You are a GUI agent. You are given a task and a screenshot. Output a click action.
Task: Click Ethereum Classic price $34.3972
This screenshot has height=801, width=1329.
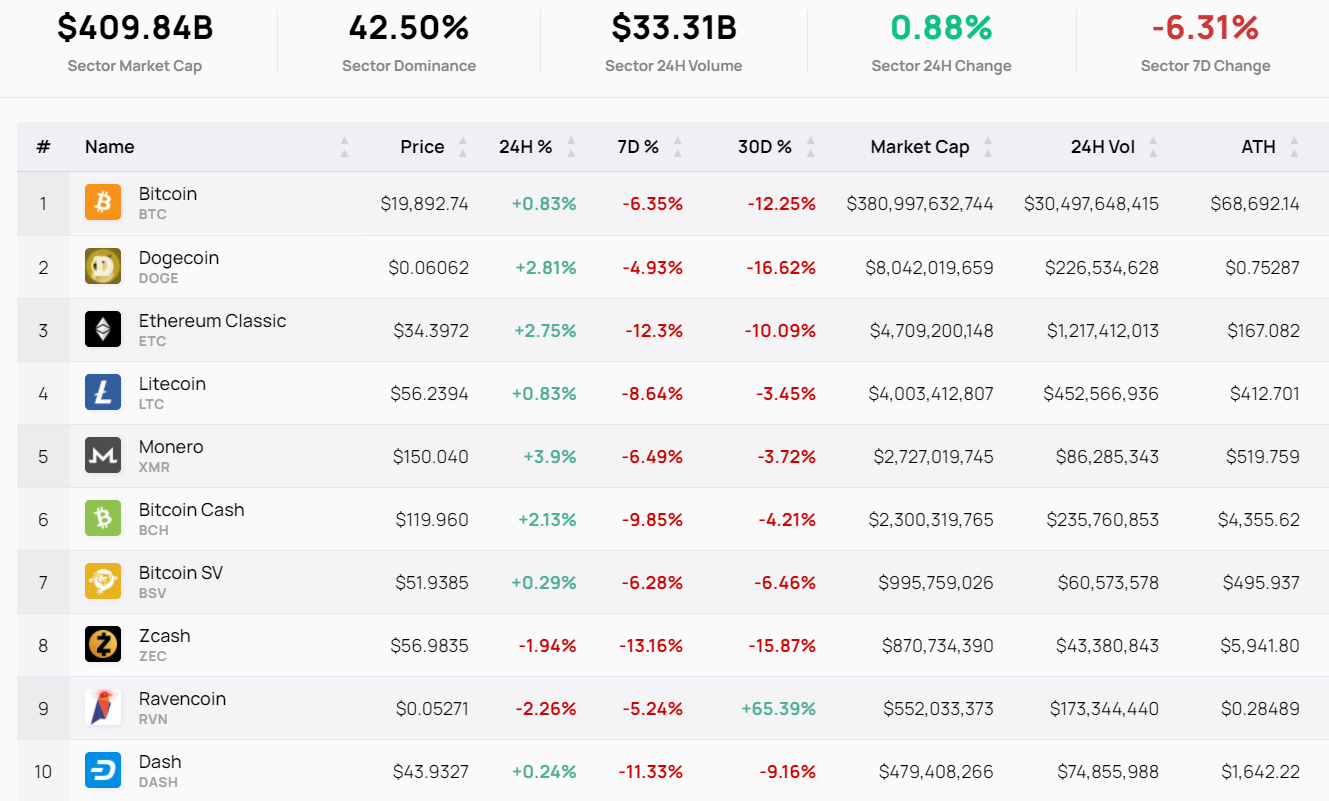click(x=430, y=330)
